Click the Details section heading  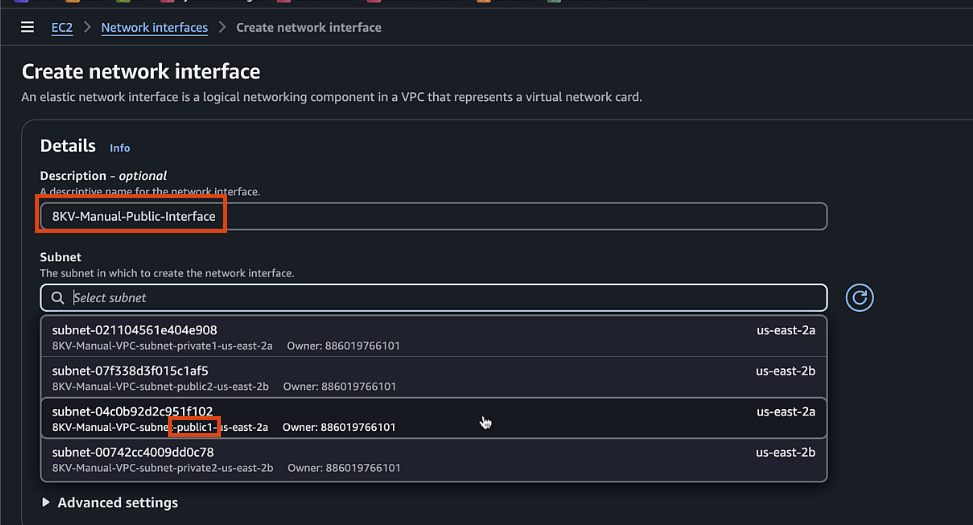[68, 146]
